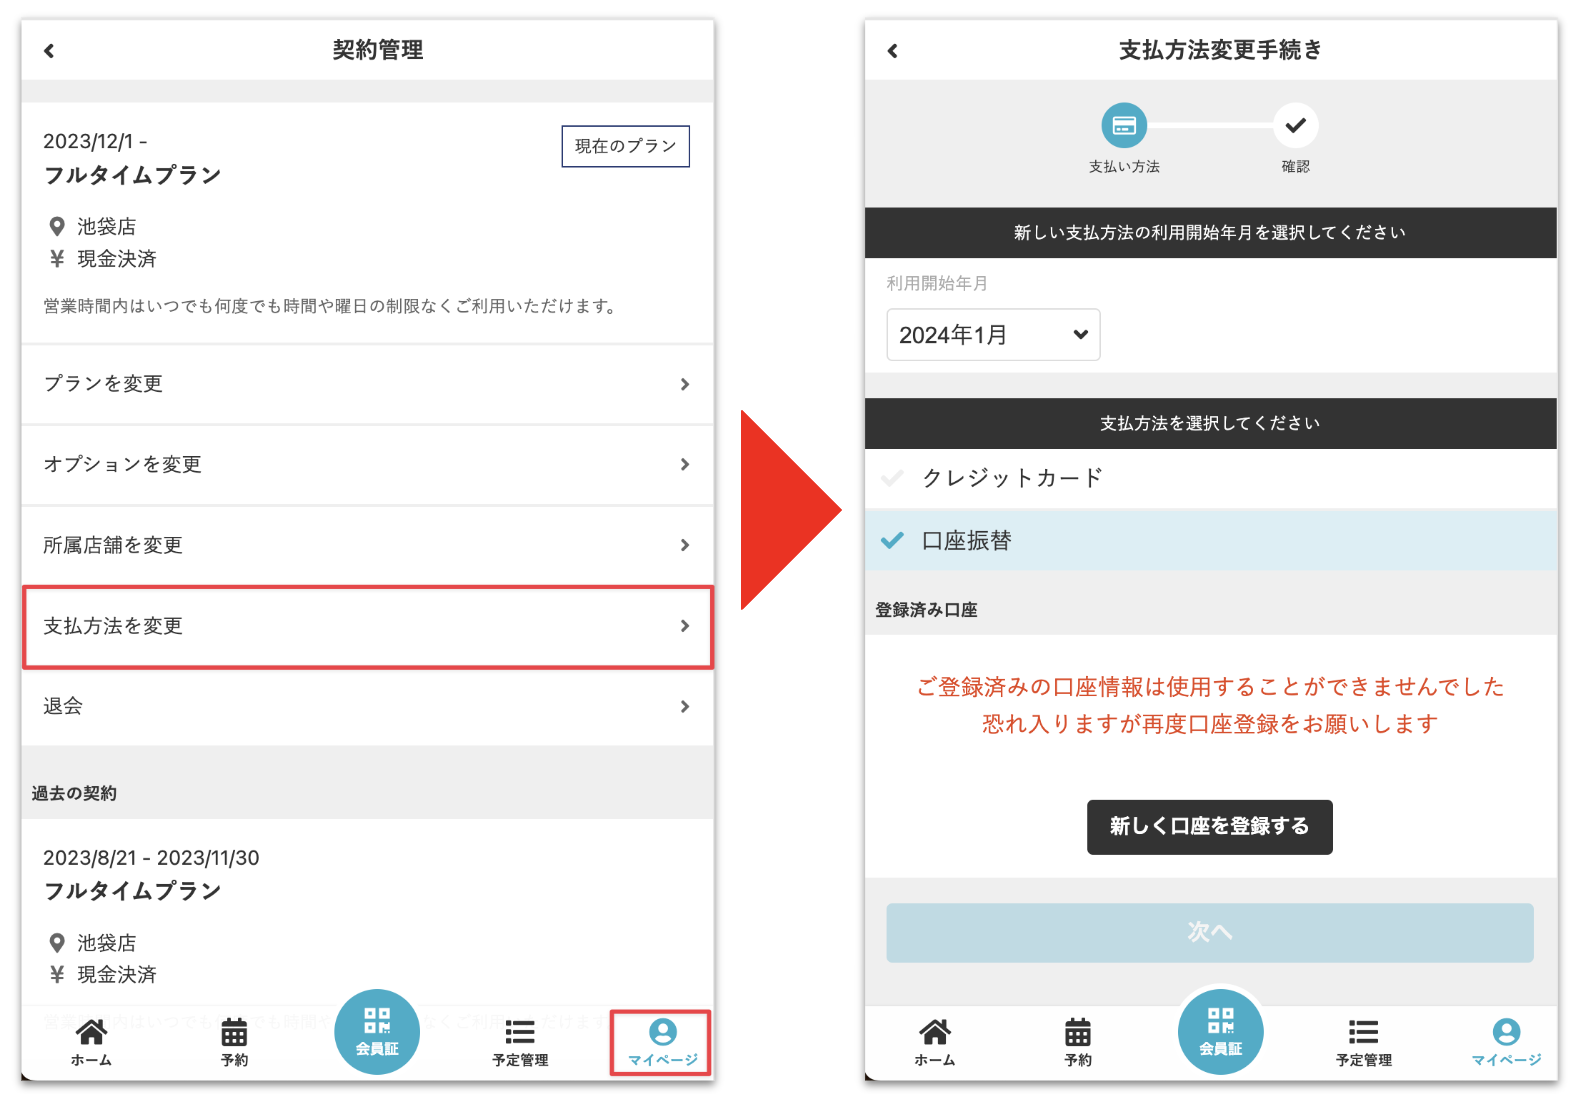1578x1094 pixels.
Task: Tap 現在のプラン badge
Action: [625, 146]
